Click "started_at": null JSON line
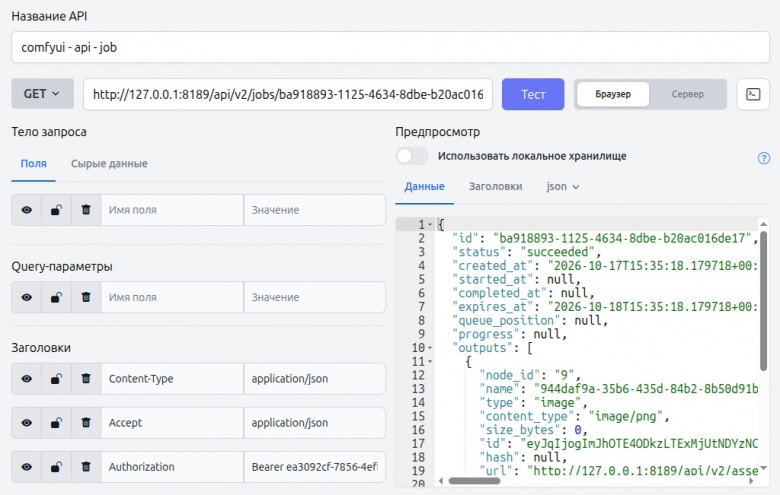This screenshot has height=495, width=780. [516, 279]
